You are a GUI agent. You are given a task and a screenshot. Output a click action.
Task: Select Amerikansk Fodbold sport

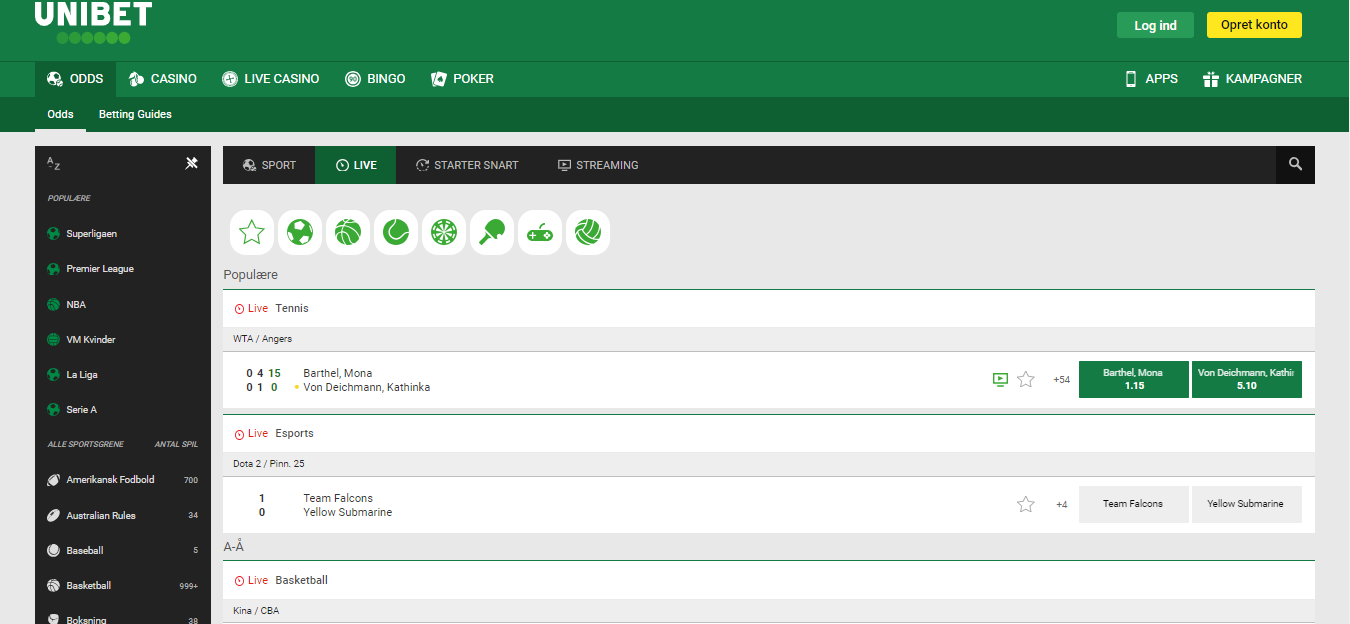123,480
